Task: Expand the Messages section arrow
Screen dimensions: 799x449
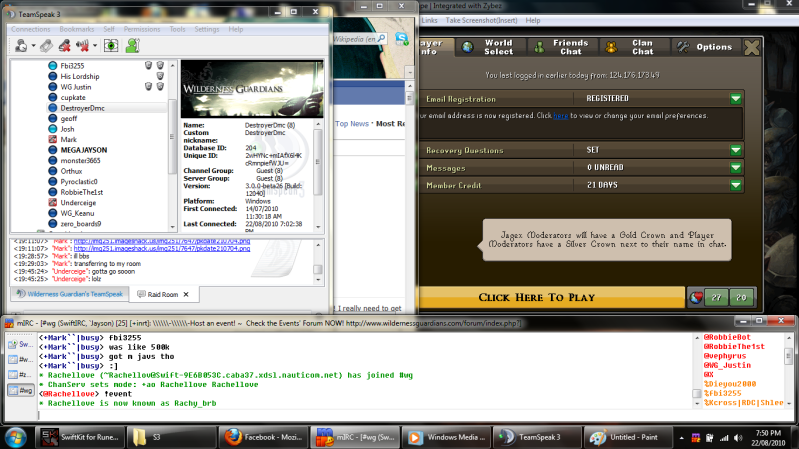Action: (x=735, y=167)
